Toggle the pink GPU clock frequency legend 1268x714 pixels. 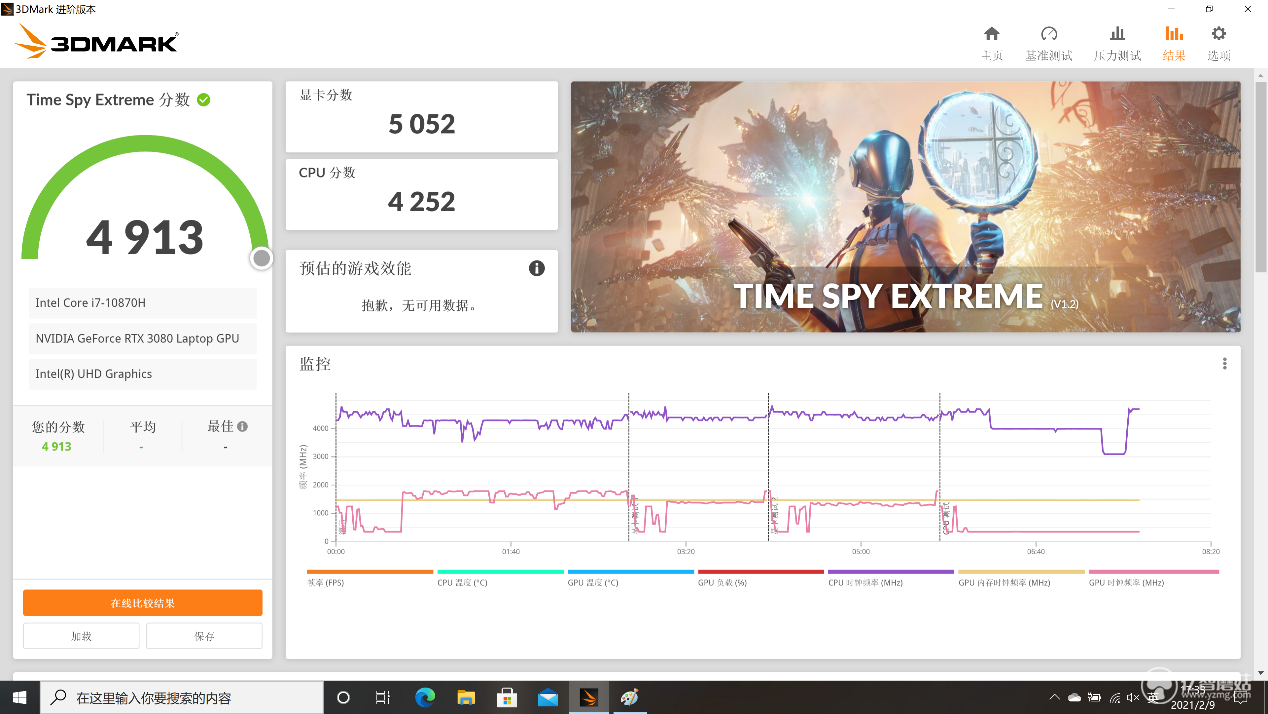point(1153,577)
